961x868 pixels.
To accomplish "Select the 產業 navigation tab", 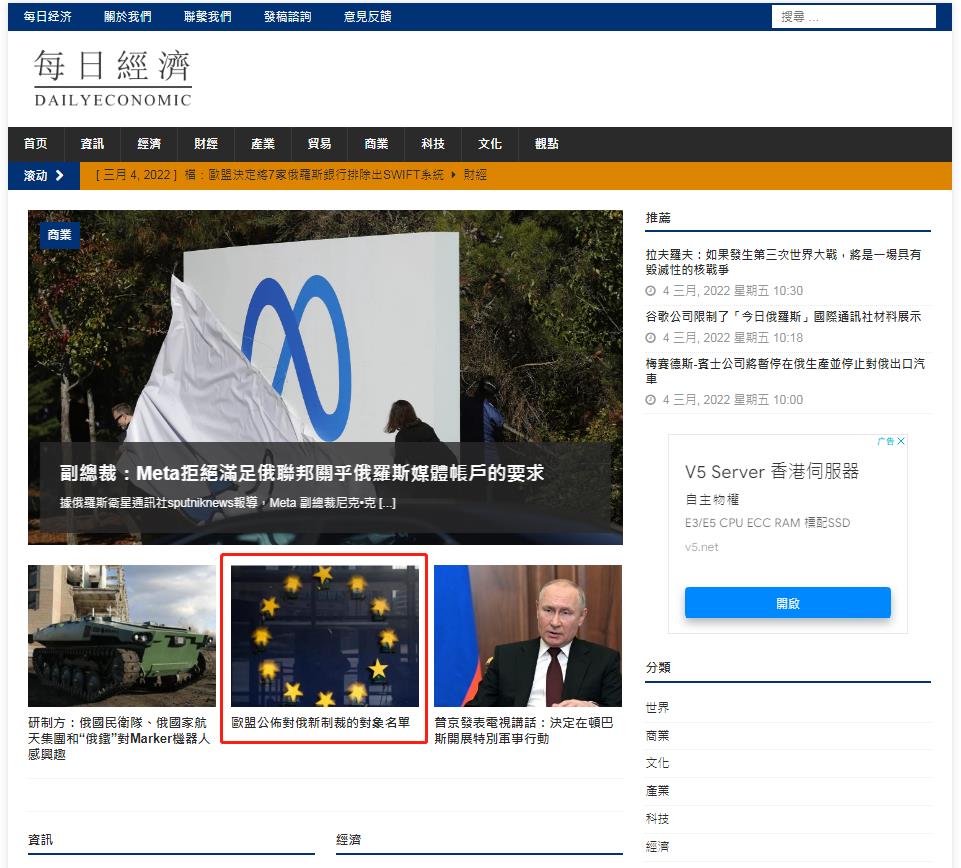I will tap(263, 144).
